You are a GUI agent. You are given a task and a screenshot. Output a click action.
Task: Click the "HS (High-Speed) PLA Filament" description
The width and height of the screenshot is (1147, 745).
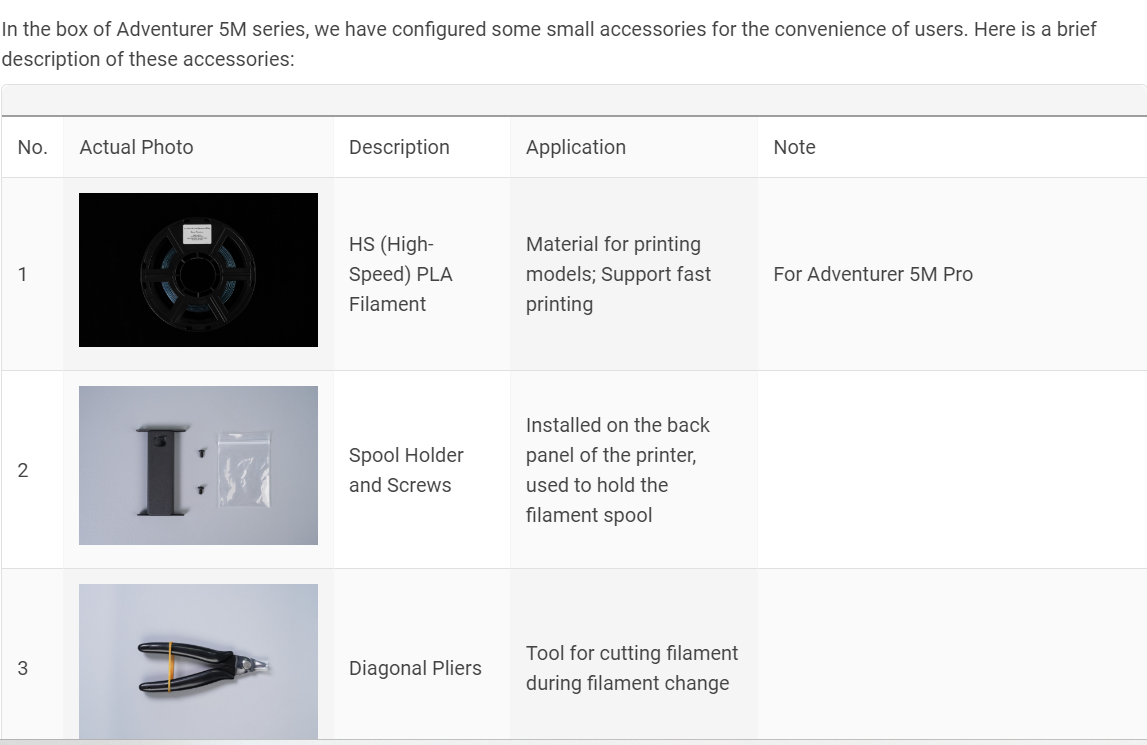[x=391, y=274]
